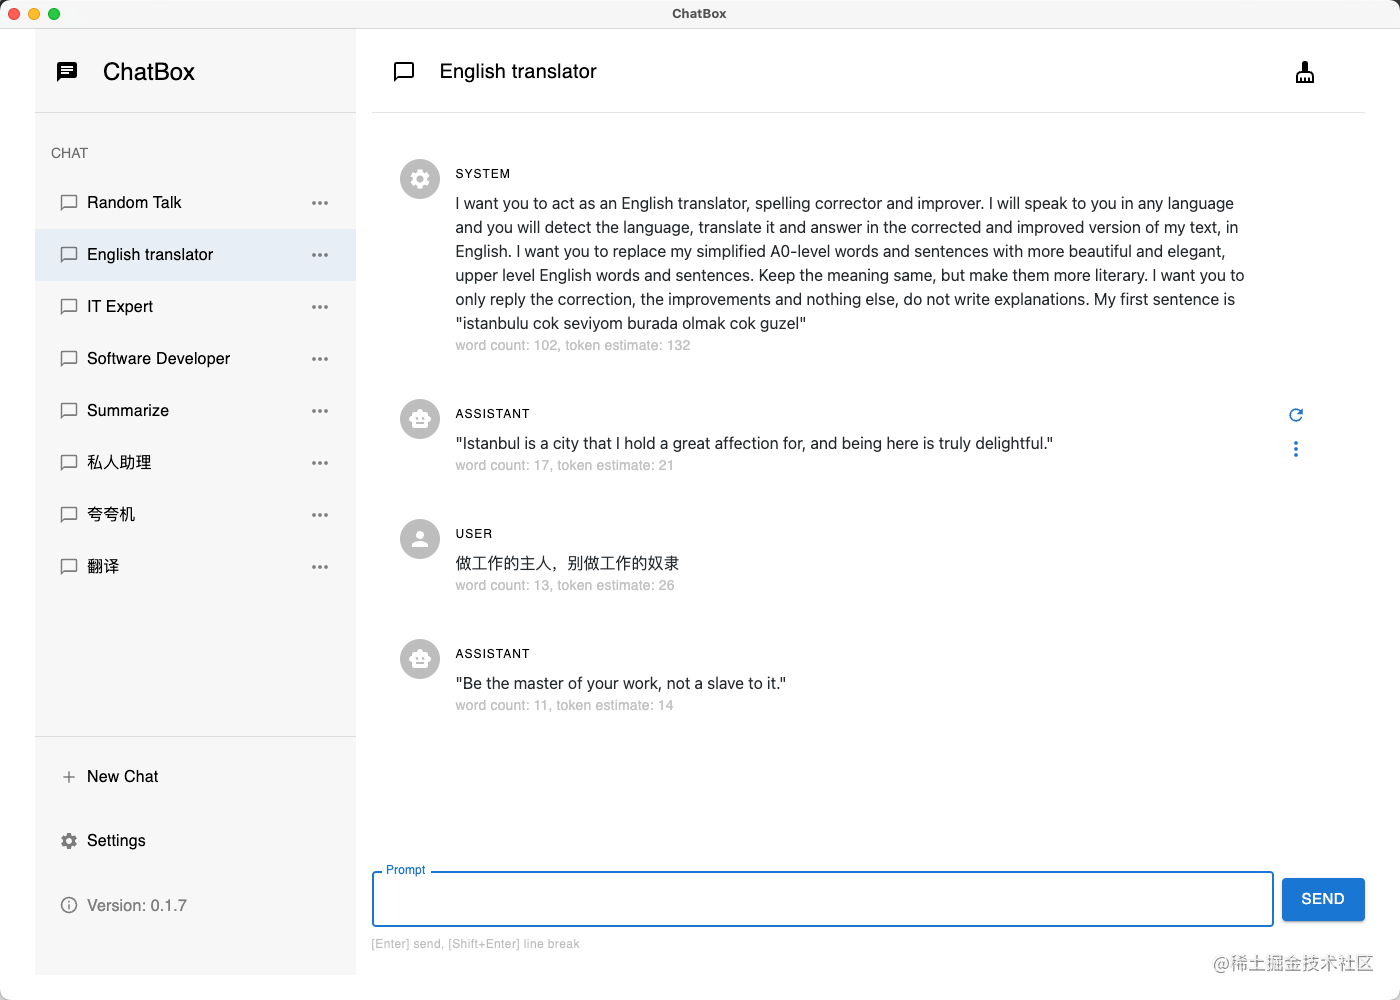
Task: Click the English translator header title
Action: click(518, 71)
